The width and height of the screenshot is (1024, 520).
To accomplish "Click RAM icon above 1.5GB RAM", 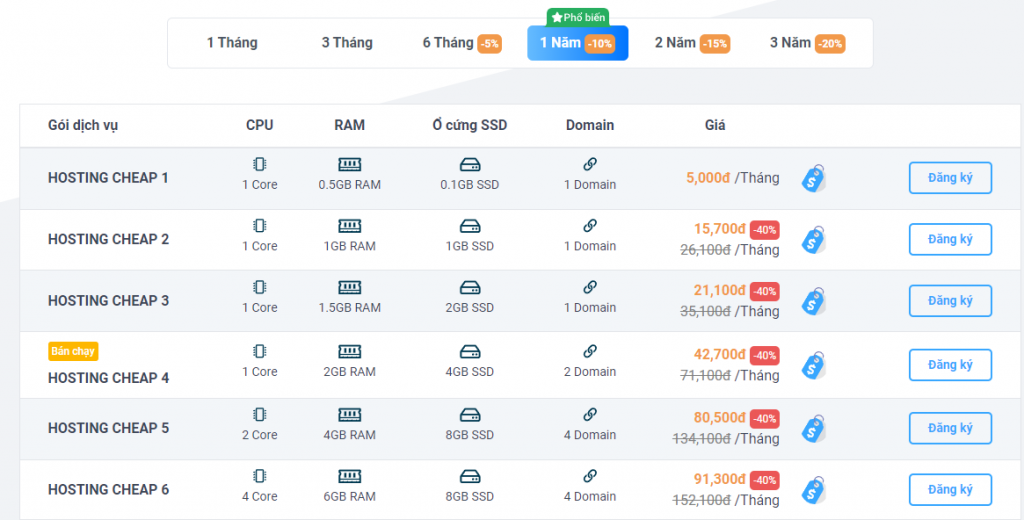I will (349, 287).
